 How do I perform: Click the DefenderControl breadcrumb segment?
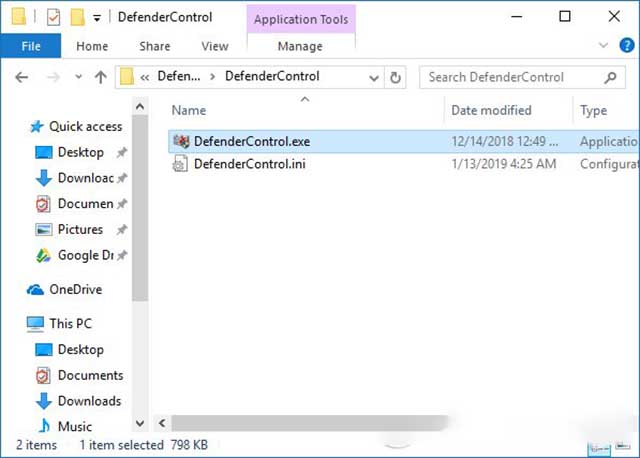pyautogui.click(x=272, y=76)
